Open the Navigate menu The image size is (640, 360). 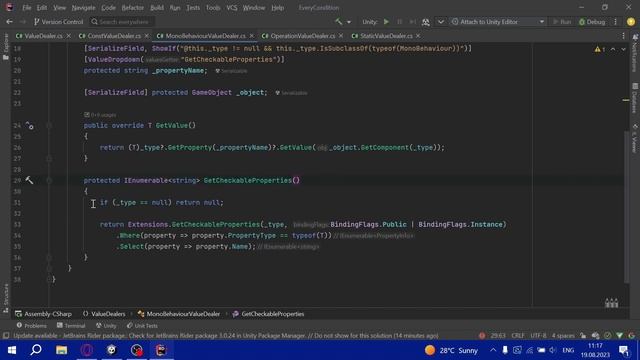[83, 8]
